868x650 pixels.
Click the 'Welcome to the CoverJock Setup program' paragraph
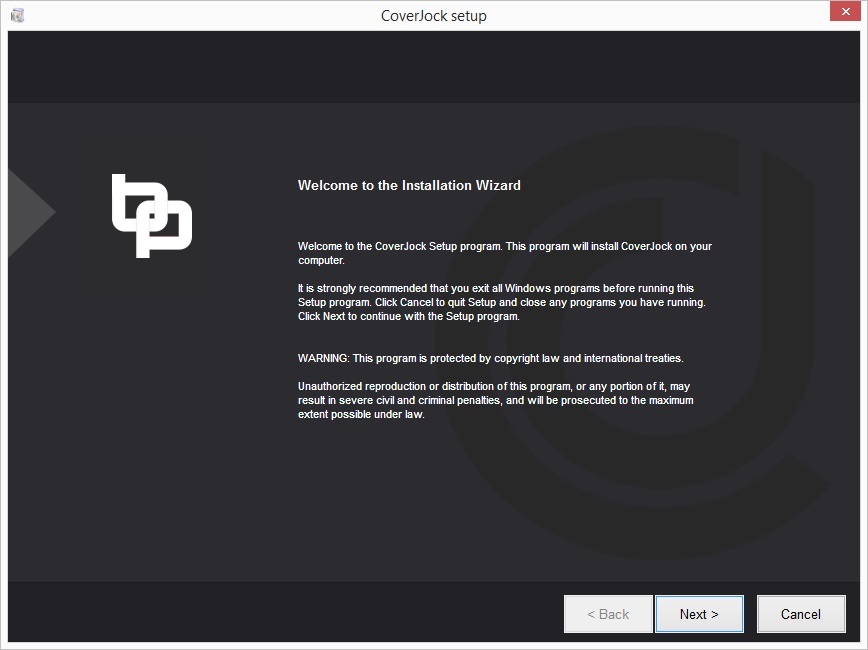click(505, 253)
